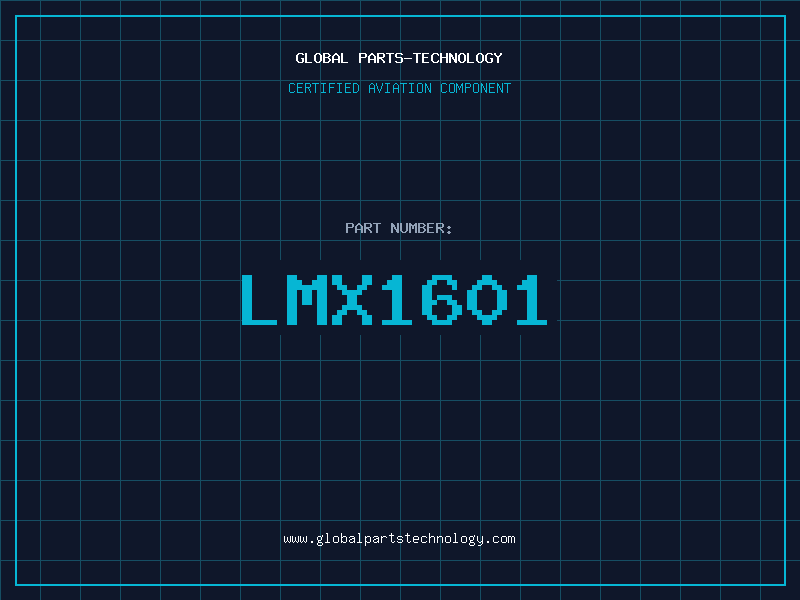800x600 pixels.
Task: Select the part number LMX1601
Action: pyautogui.click(x=394, y=299)
